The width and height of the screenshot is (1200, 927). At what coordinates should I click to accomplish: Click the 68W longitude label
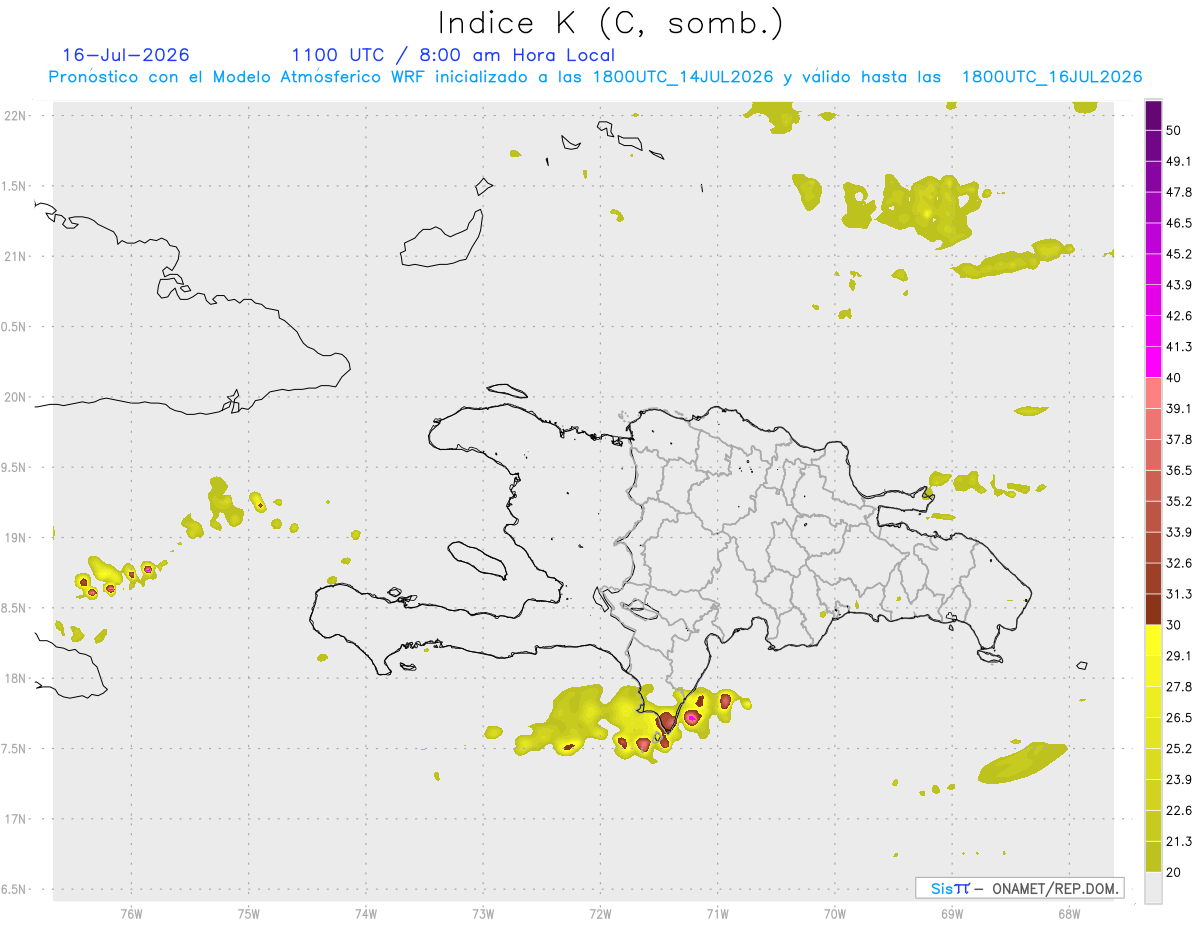(1068, 914)
